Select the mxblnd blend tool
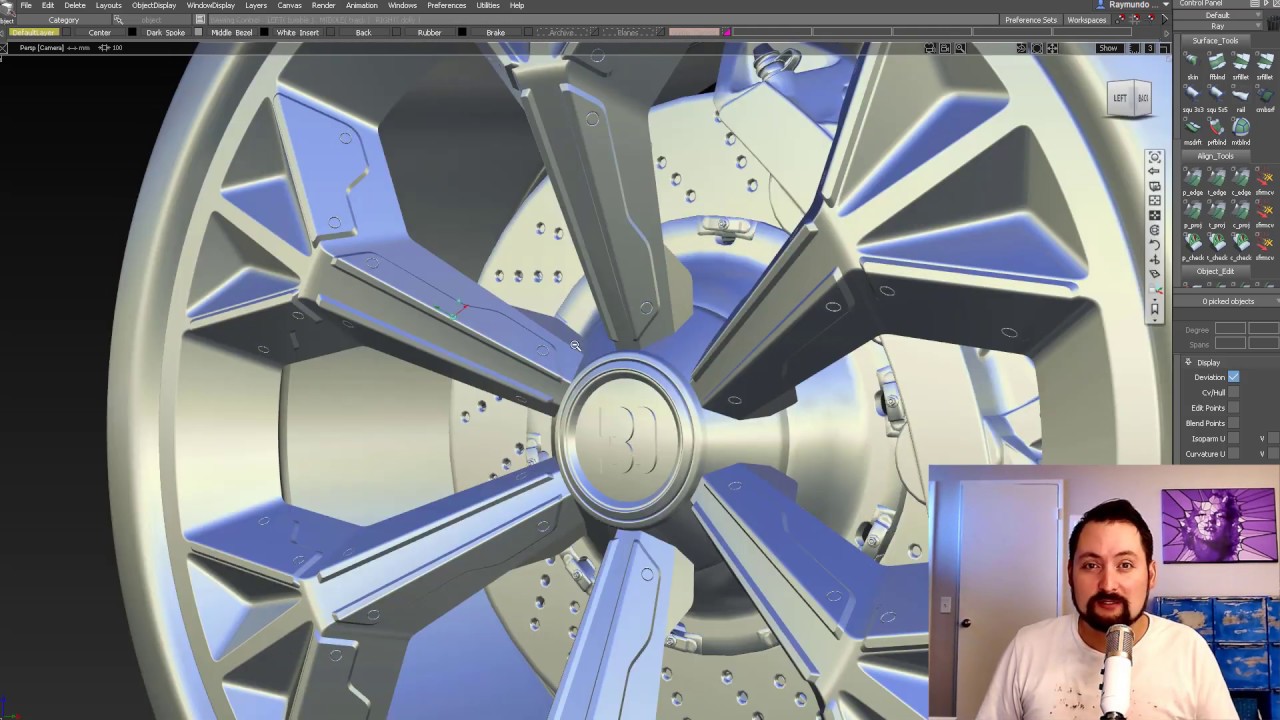Screen dimensions: 1280x720 coord(1240,130)
